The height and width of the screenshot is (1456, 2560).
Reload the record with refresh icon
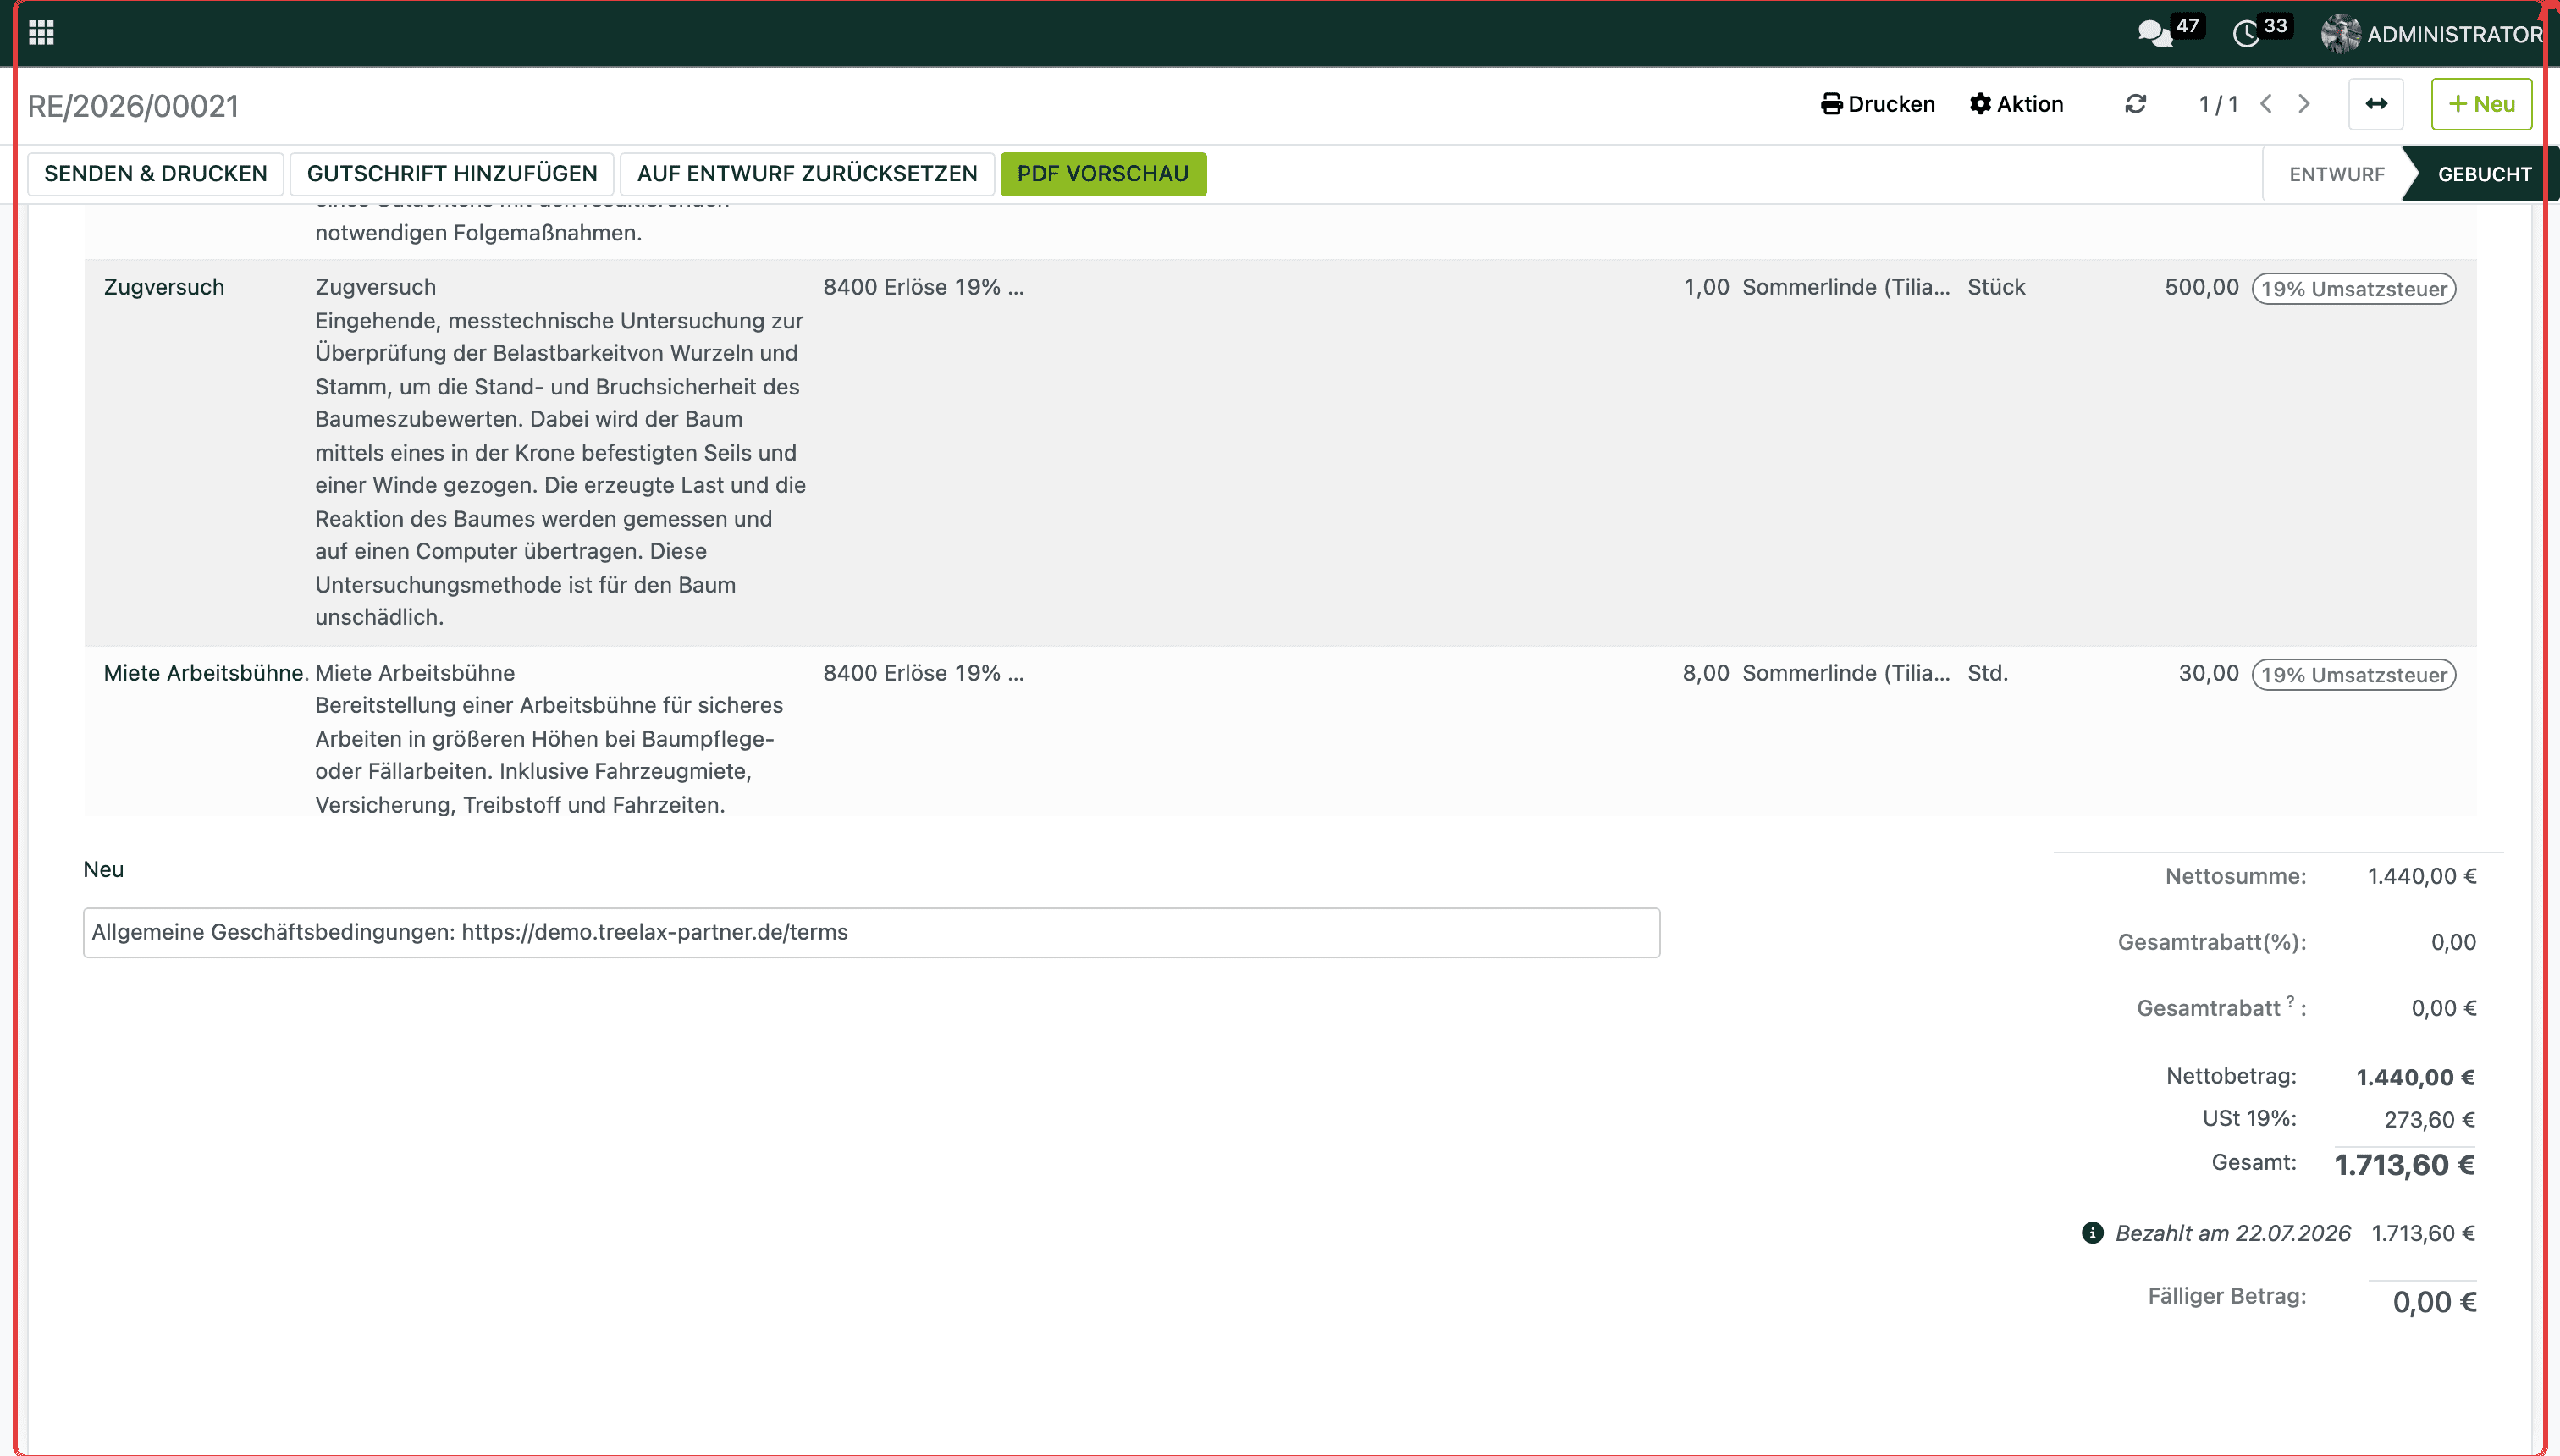(2135, 104)
